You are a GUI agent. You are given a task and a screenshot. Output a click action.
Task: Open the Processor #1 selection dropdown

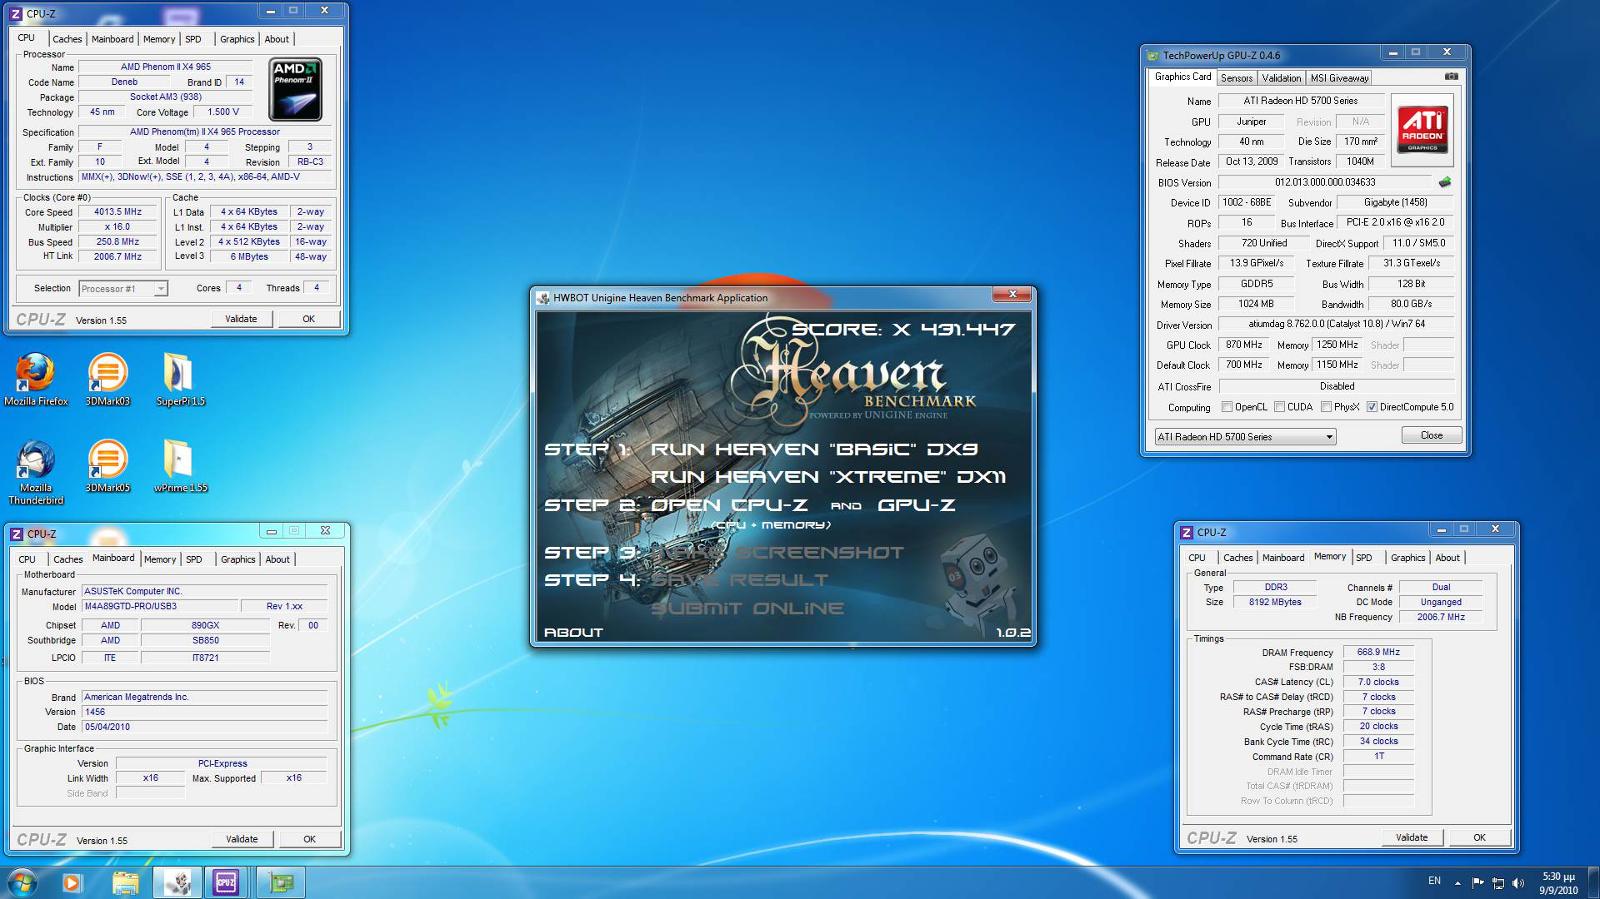click(123, 288)
